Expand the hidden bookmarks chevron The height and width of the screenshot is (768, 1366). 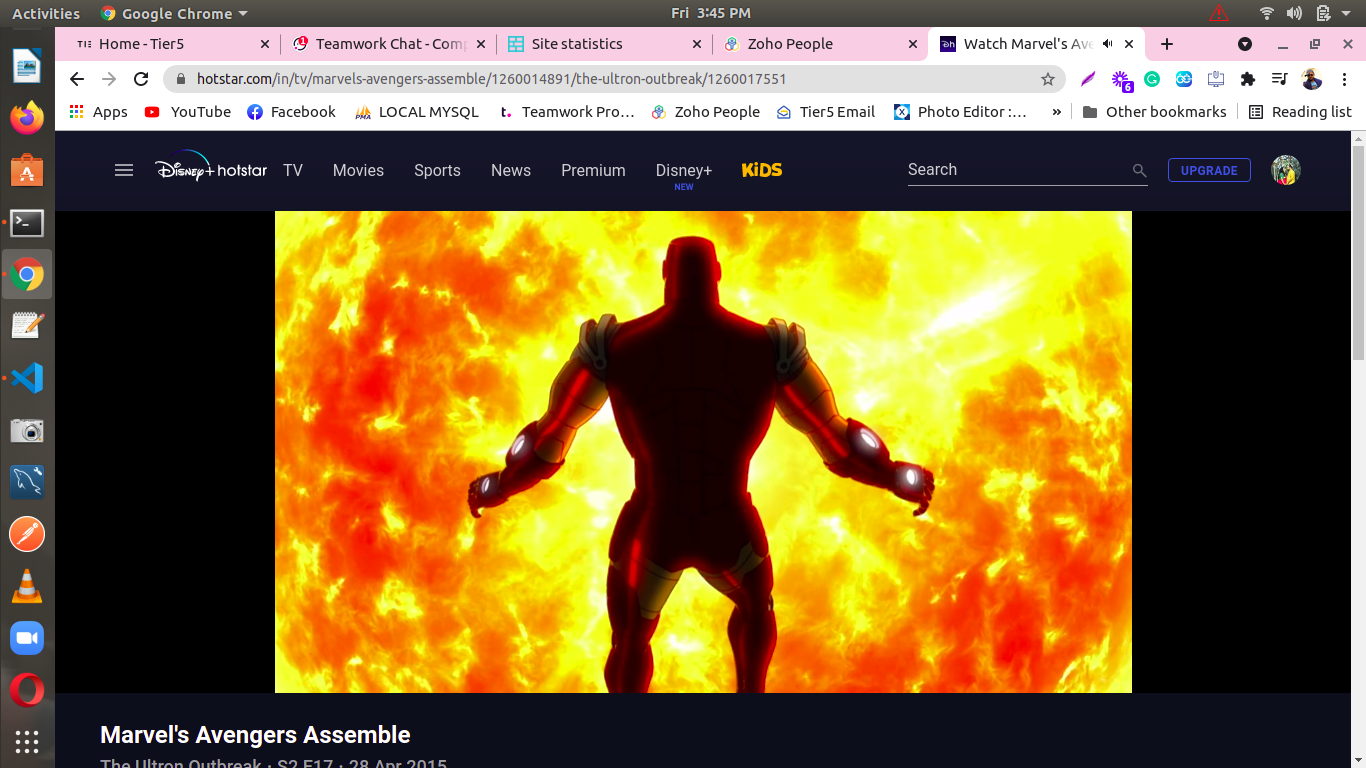pos(1056,112)
